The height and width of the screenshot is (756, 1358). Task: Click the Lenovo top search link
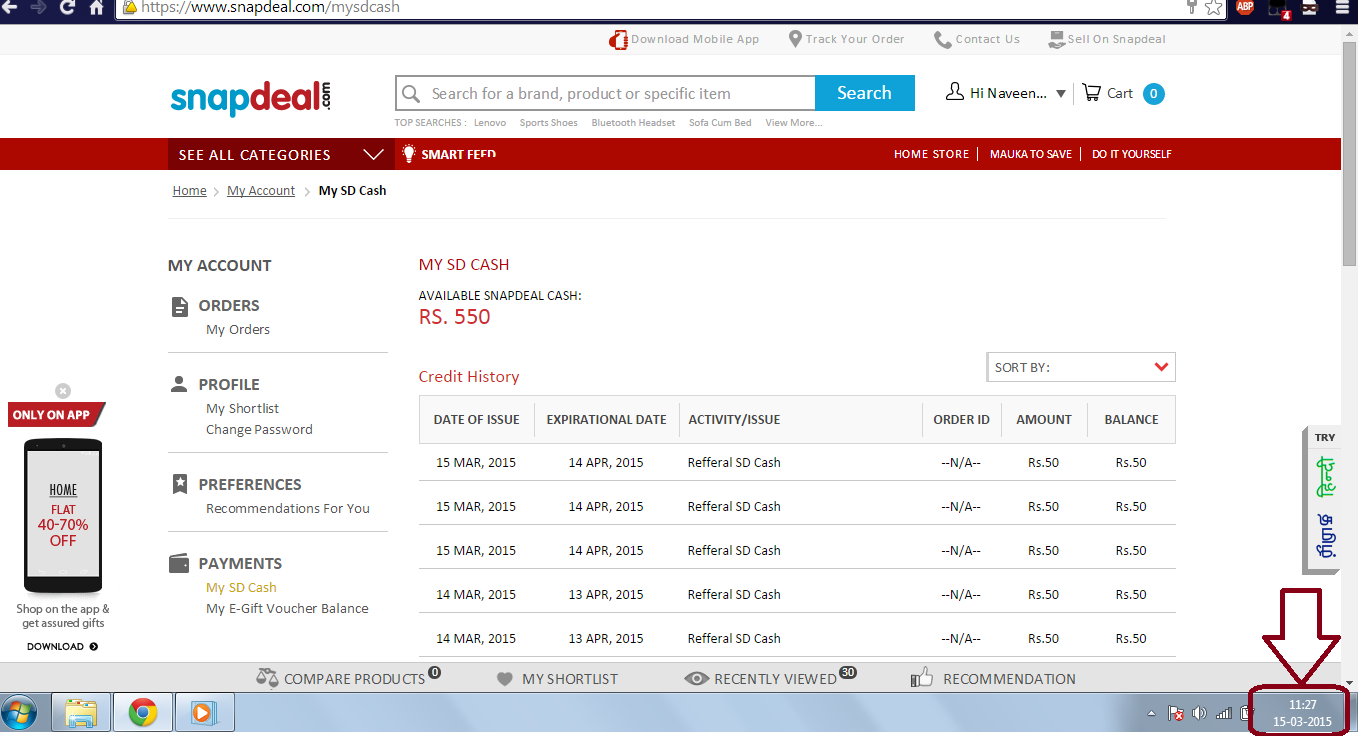490,123
